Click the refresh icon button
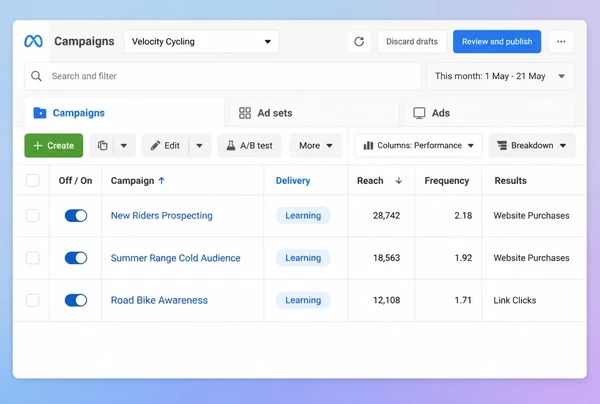This screenshot has height=404, width=600. click(359, 41)
